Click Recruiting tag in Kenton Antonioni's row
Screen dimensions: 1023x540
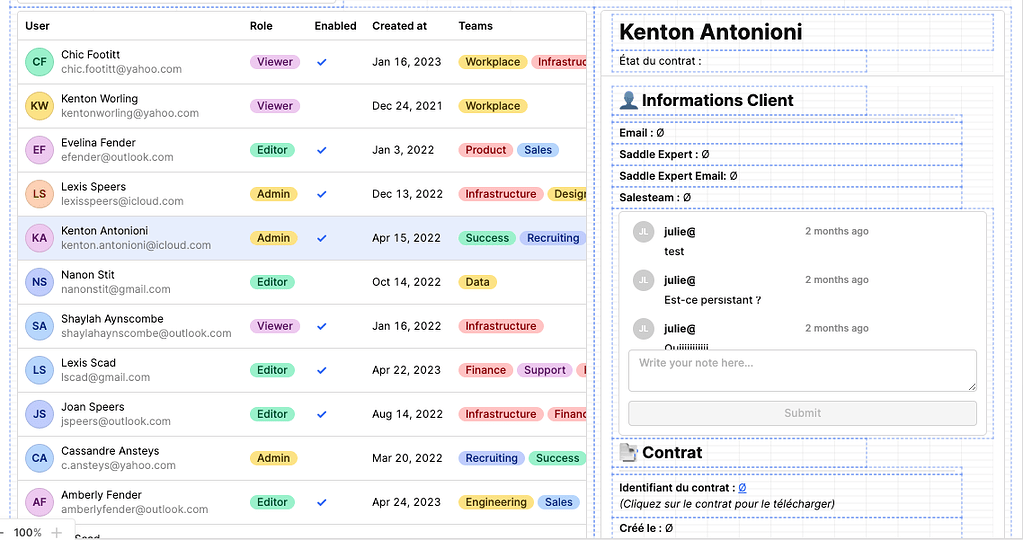[x=553, y=238]
